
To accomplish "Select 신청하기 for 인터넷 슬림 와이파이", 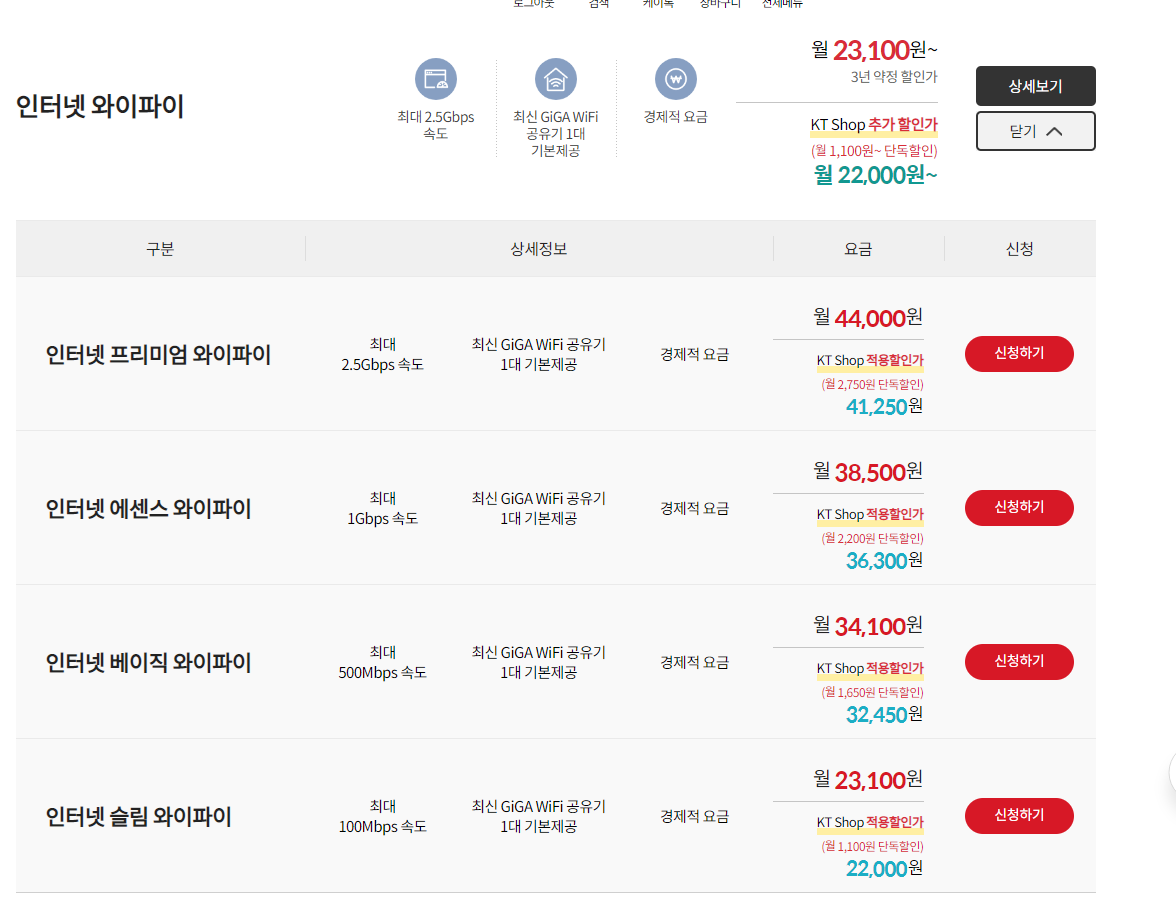I will 1019,816.
